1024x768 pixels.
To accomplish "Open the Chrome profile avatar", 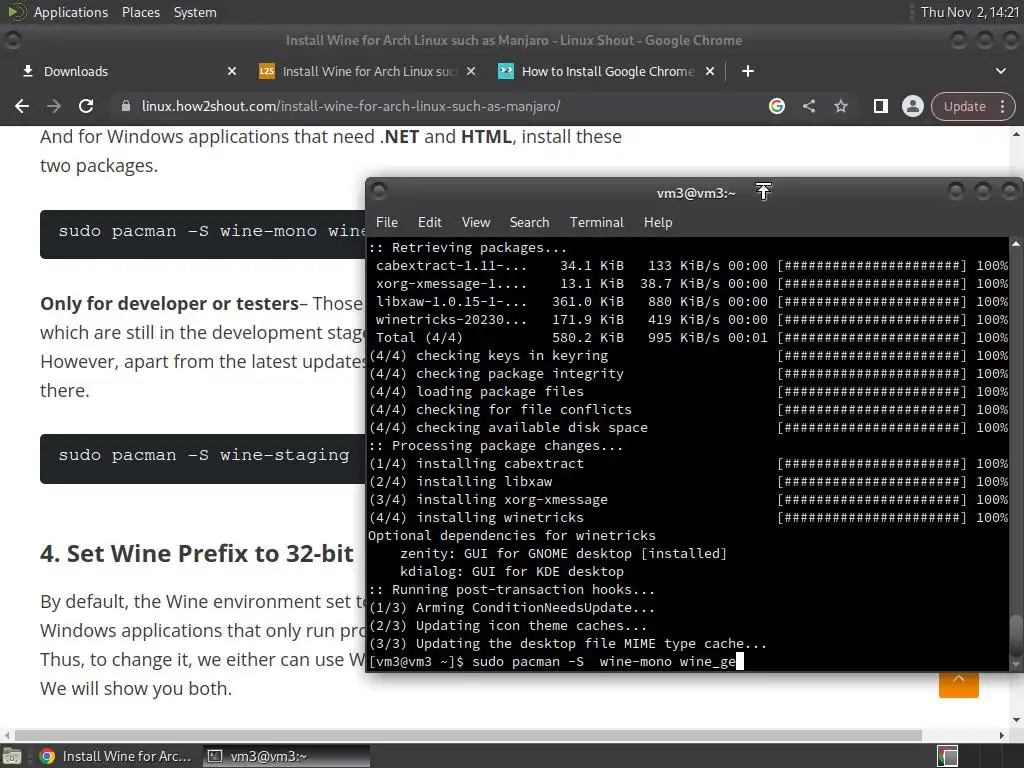I will coord(912,106).
